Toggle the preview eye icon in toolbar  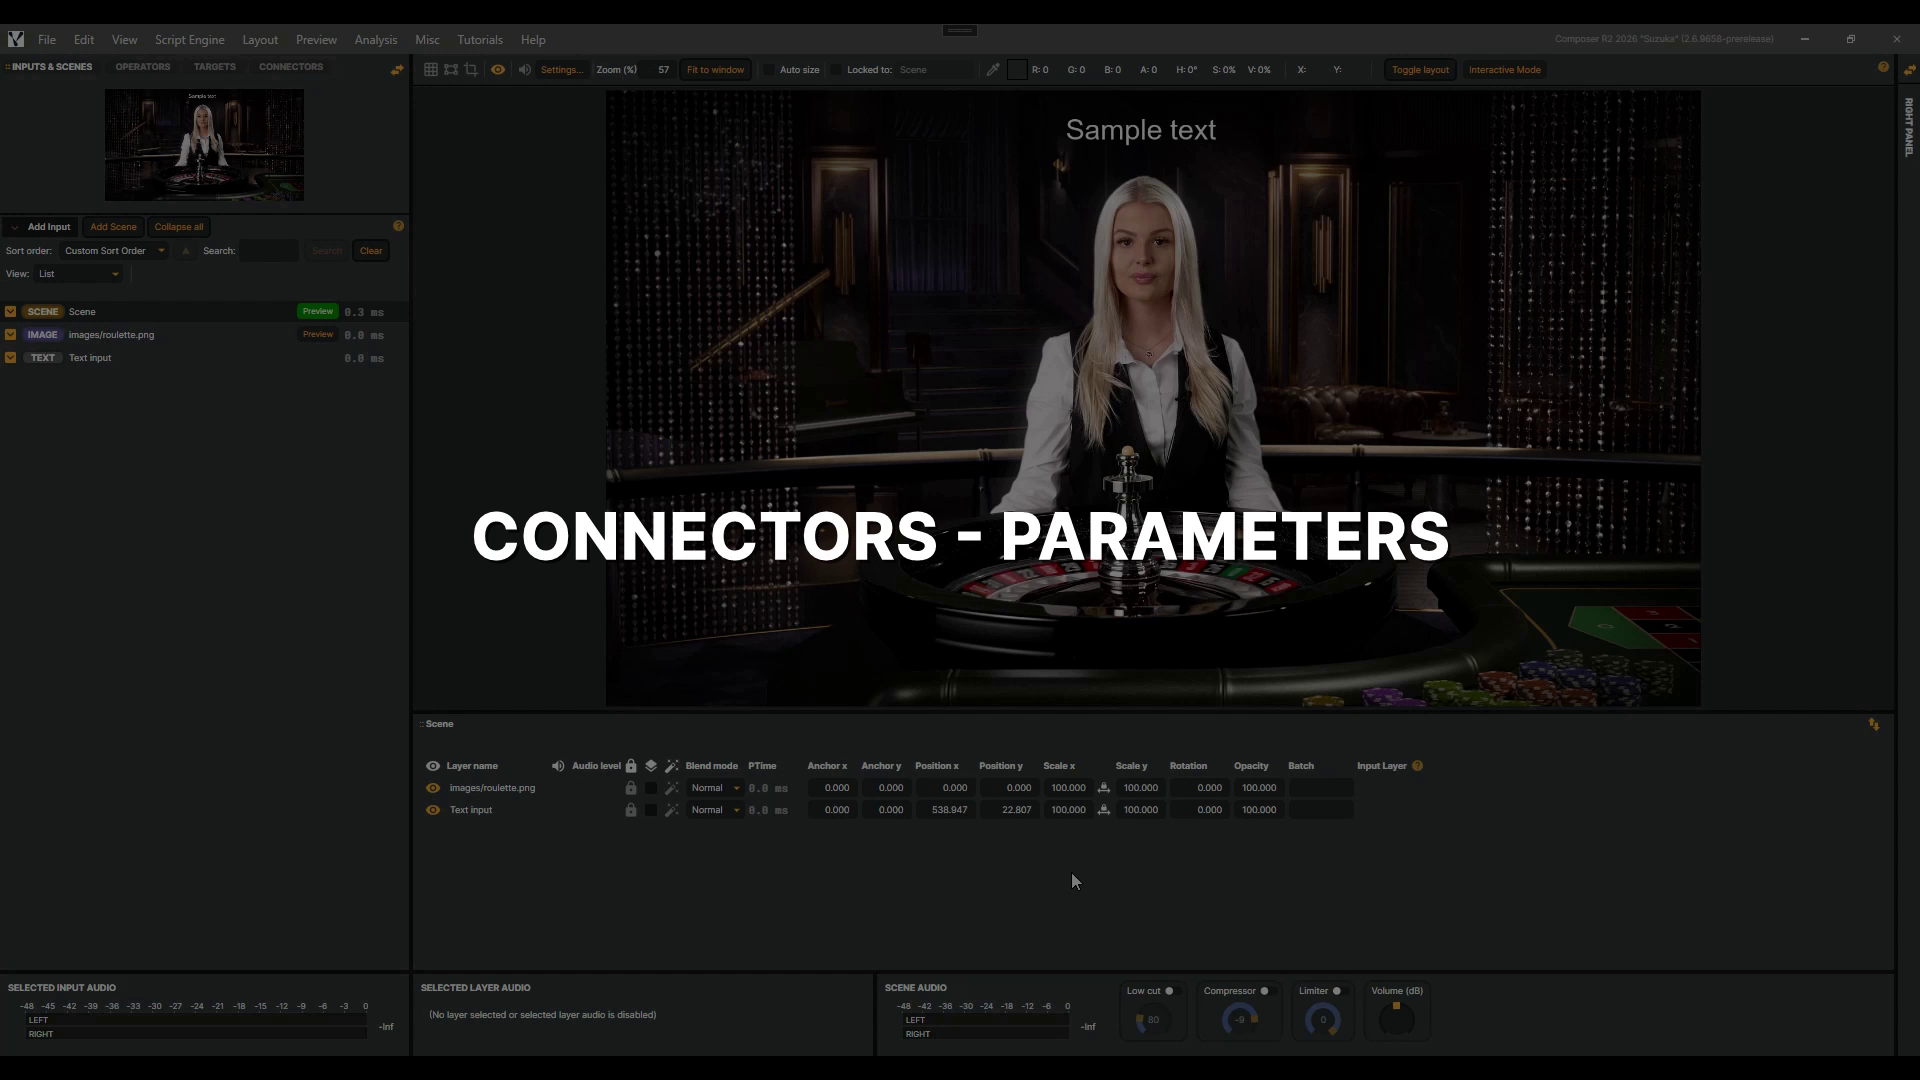point(497,70)
